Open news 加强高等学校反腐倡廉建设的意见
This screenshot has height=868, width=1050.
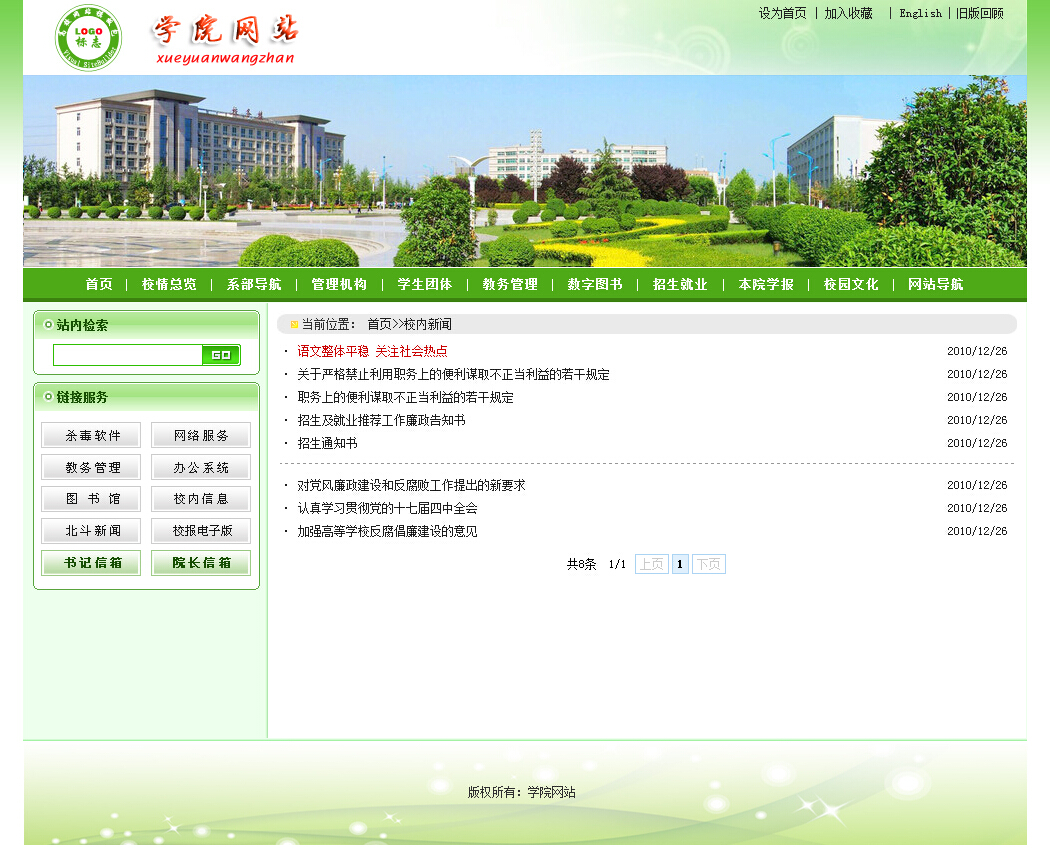(387, 531)
